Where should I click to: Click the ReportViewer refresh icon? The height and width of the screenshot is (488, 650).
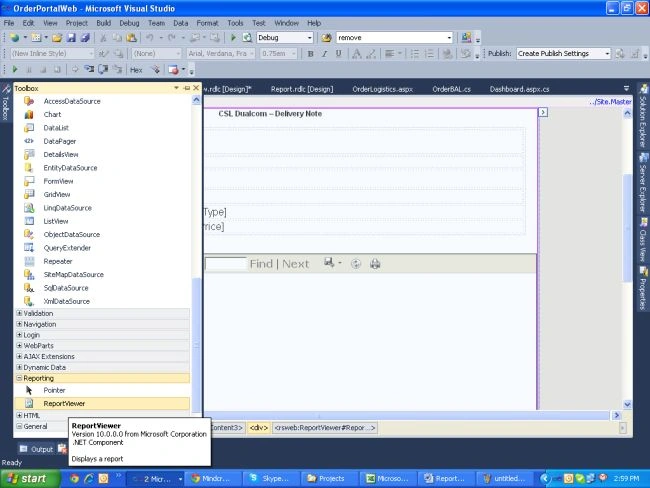tap(356, 264)
